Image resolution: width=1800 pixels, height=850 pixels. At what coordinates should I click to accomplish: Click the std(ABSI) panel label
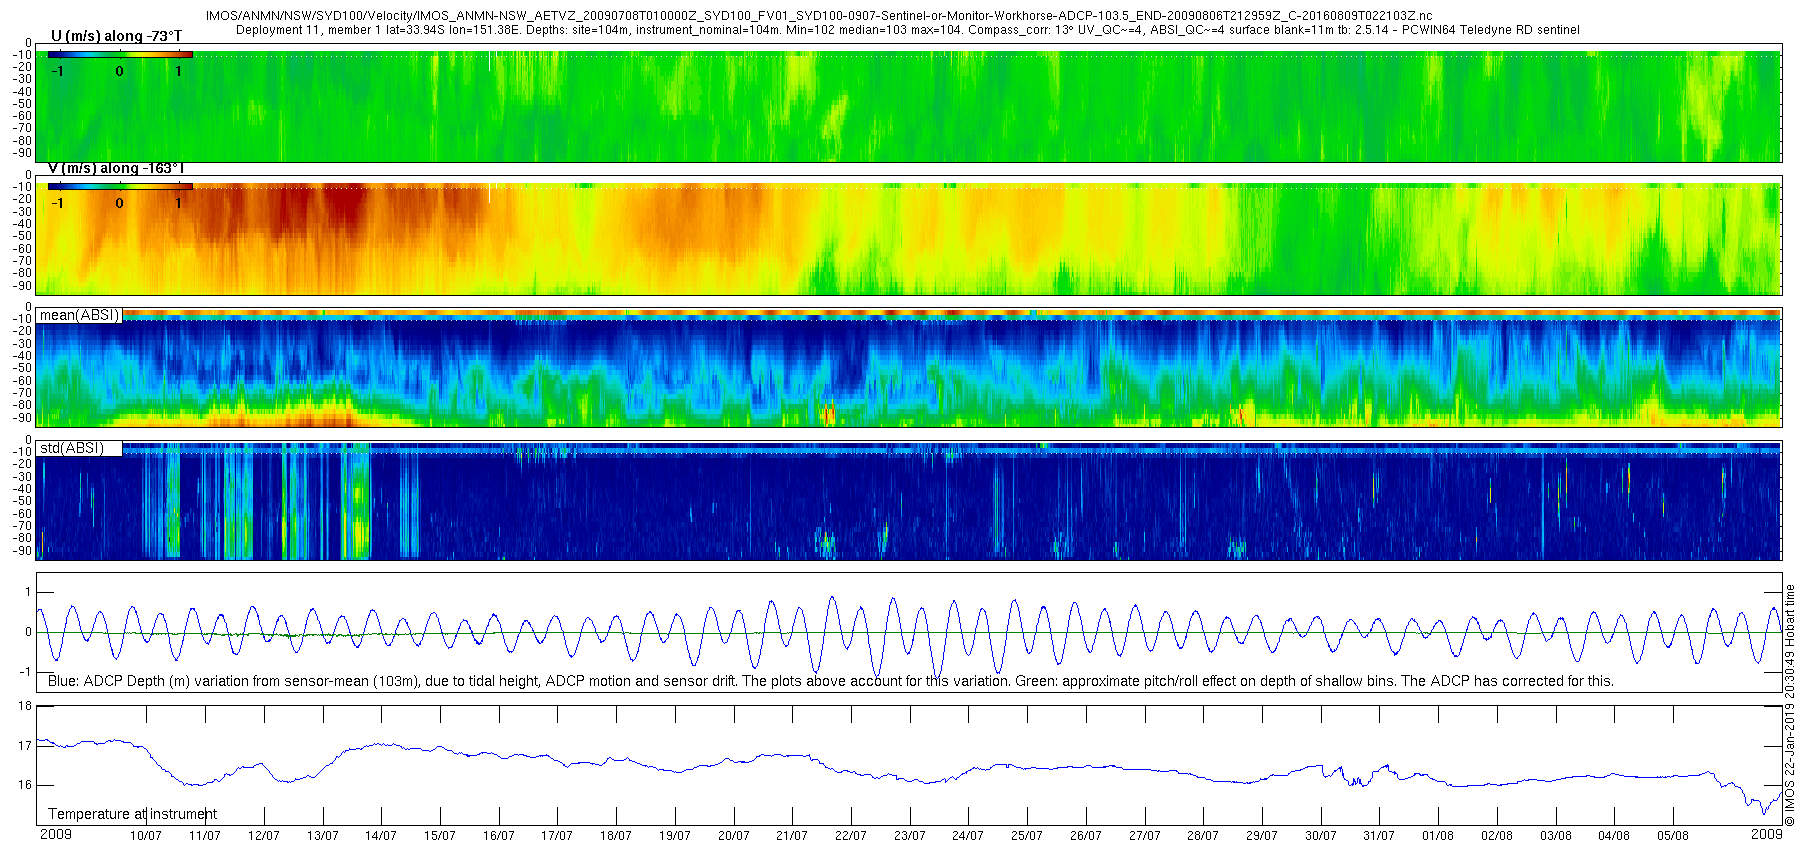click(x=71, y=448)
